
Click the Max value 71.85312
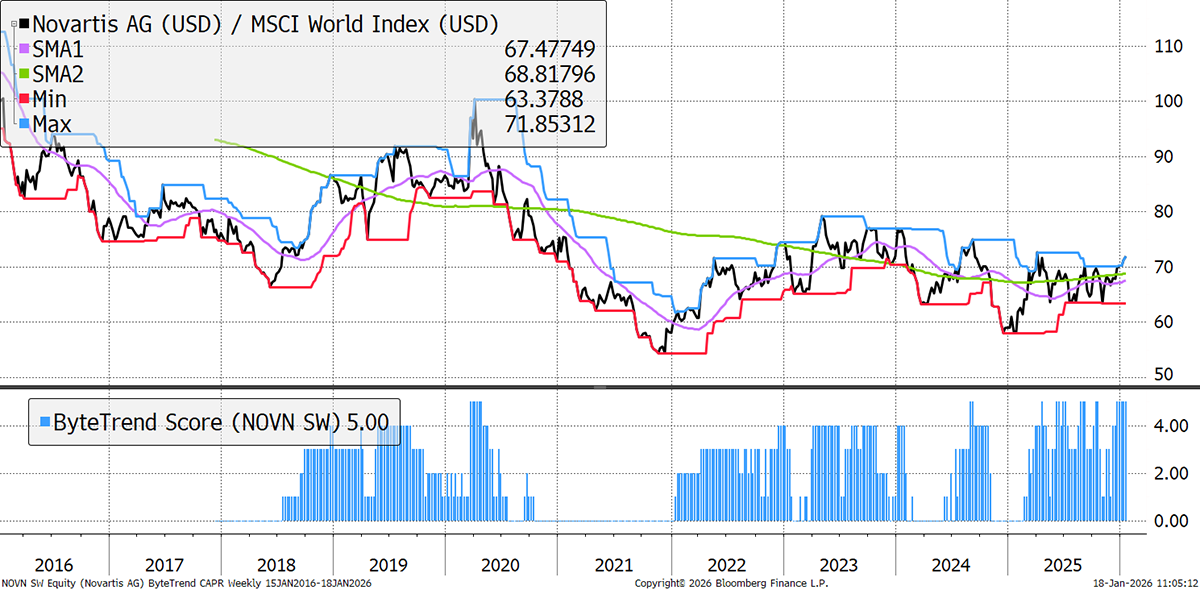(549, 124)
